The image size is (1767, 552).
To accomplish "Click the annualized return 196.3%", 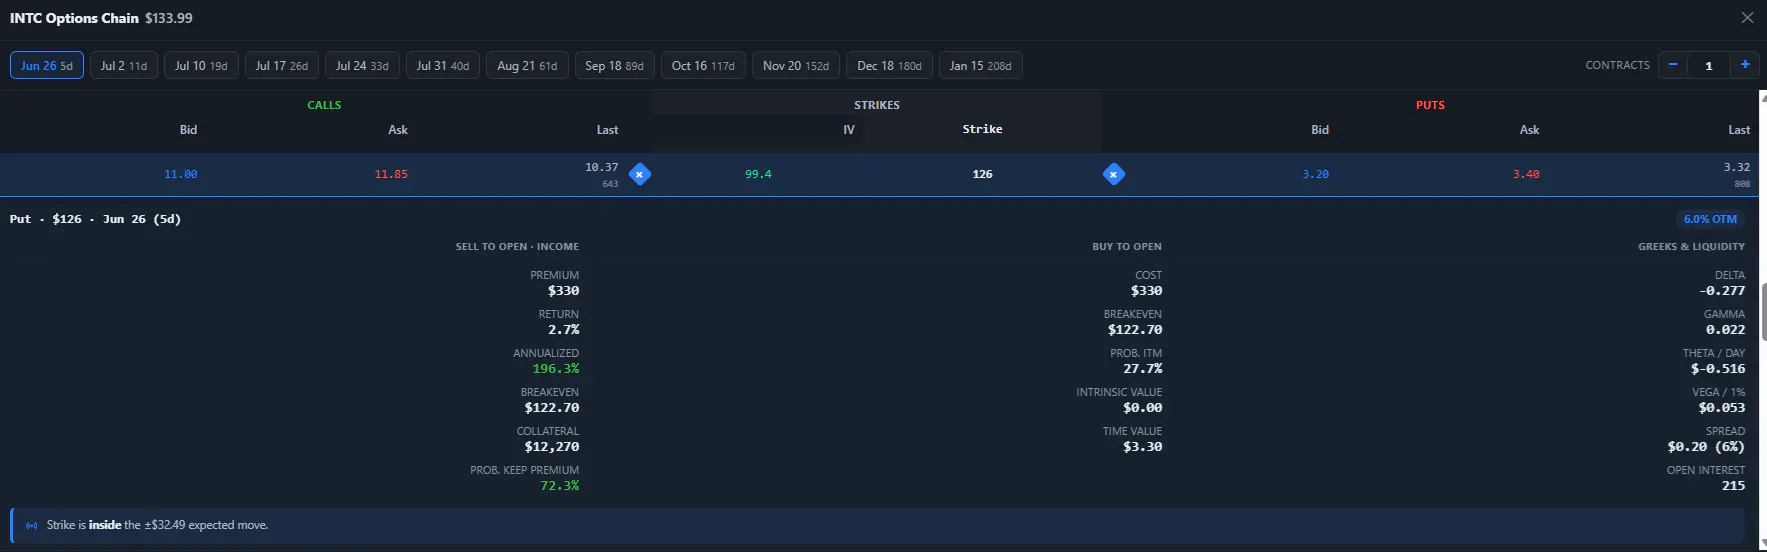I will [x=556, y=369].
